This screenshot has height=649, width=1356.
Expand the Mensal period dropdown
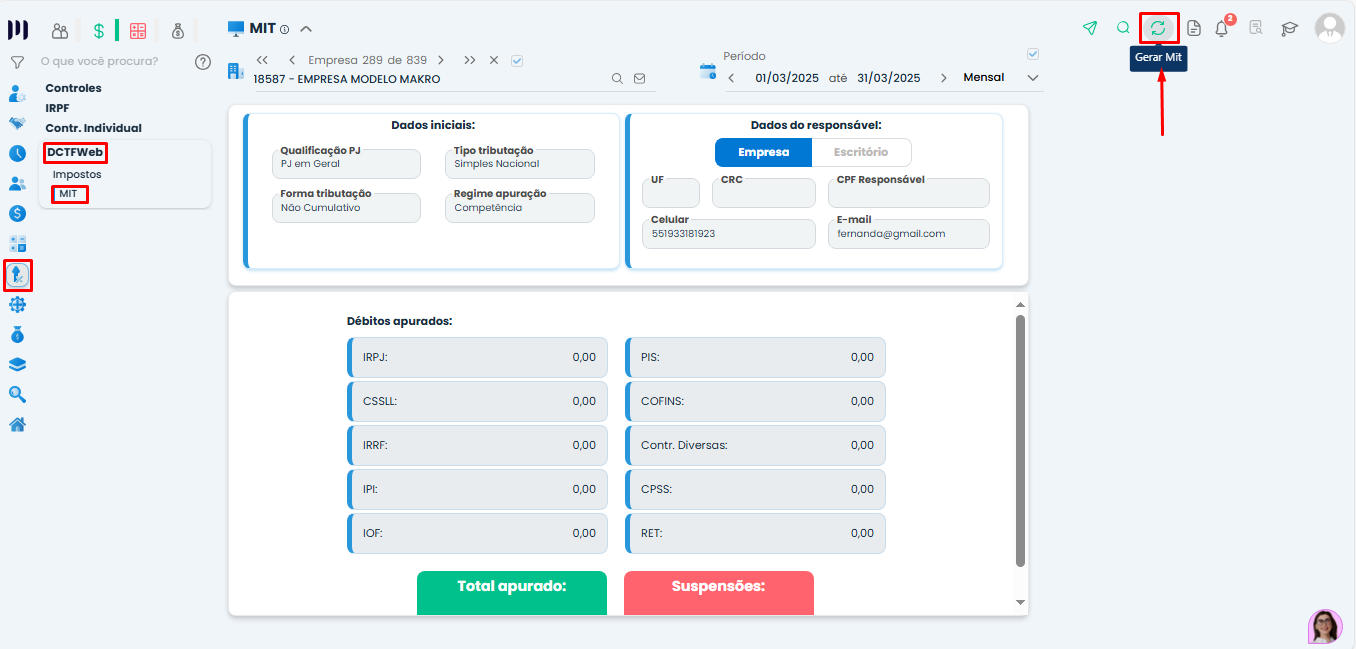pos(1033,78)
